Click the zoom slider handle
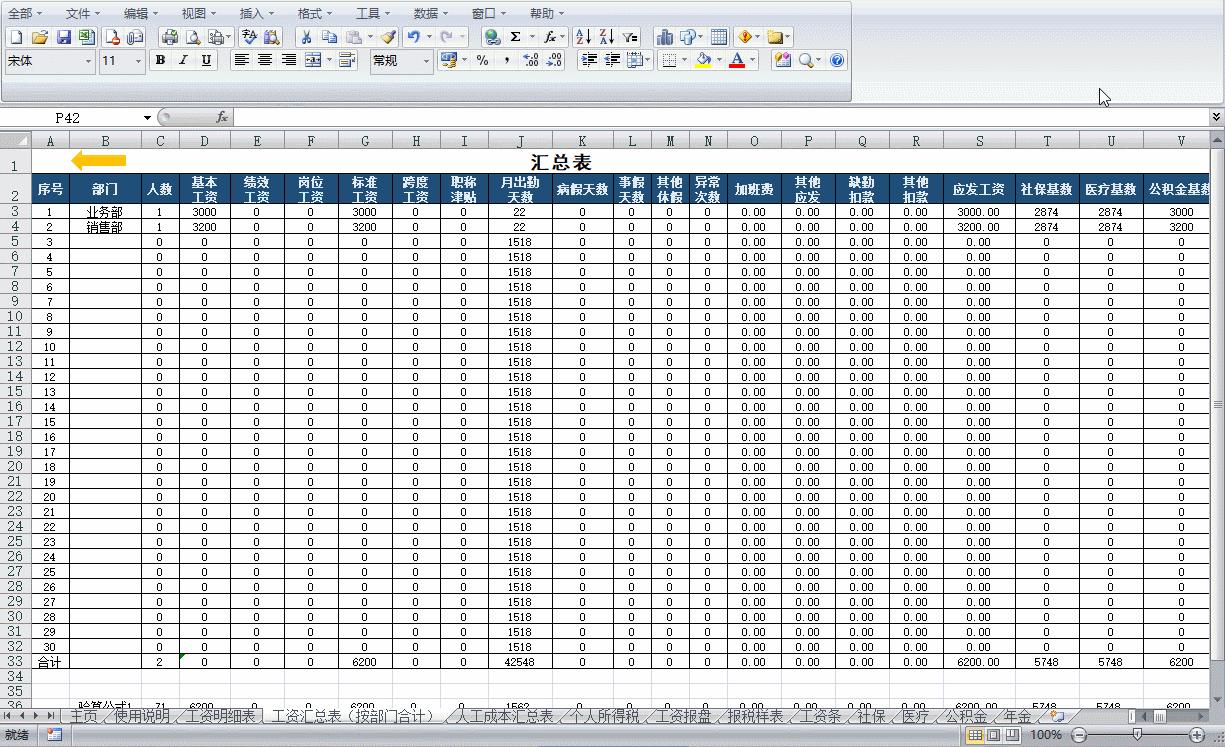 [x=1138, y=735]
